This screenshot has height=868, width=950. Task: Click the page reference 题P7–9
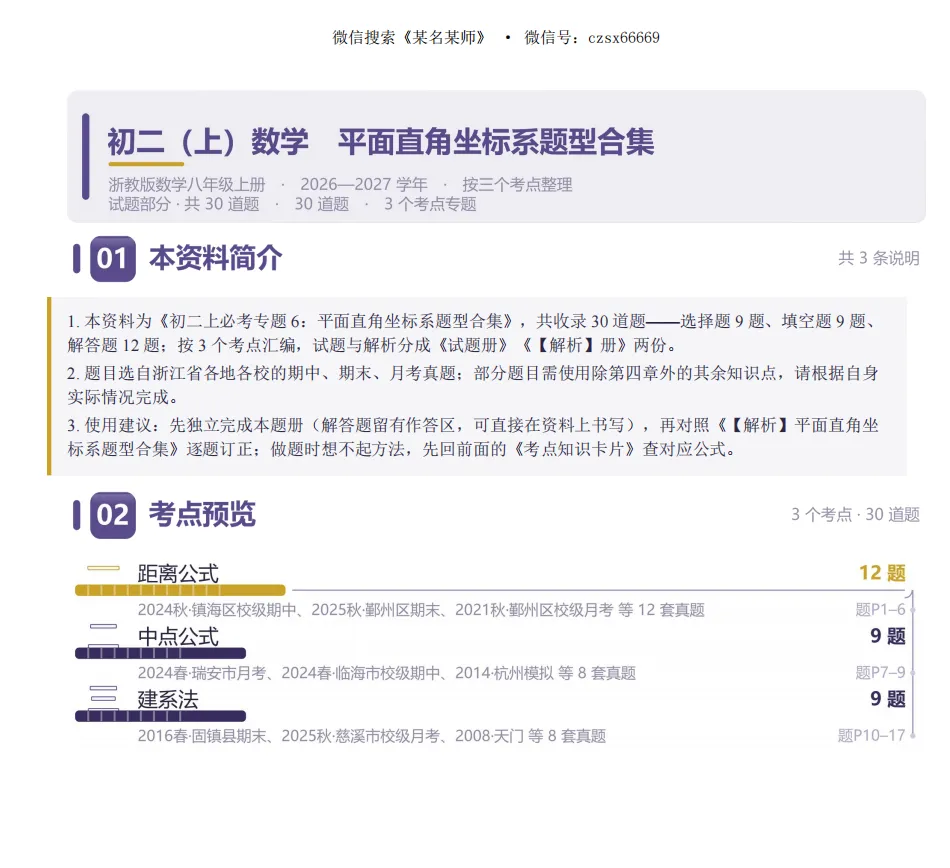coord(880,673)
